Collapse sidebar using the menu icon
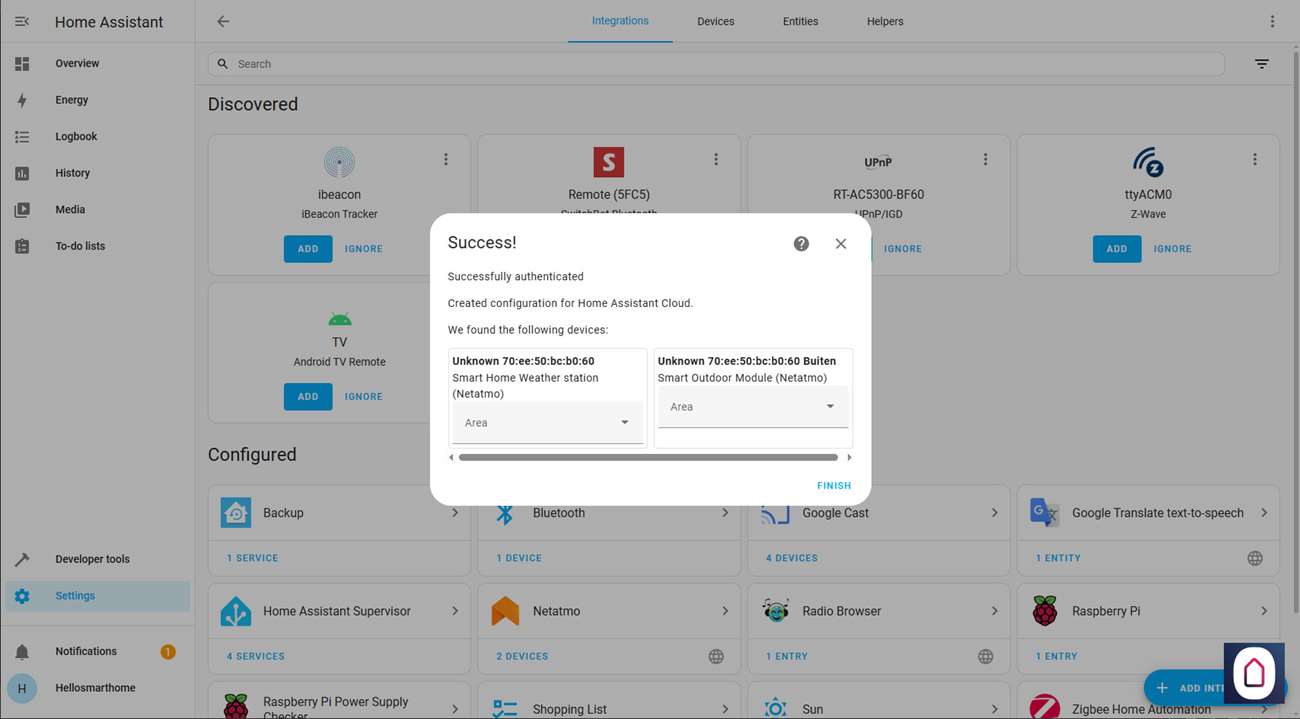This screenshot has height=719, width=1300. 22,21
